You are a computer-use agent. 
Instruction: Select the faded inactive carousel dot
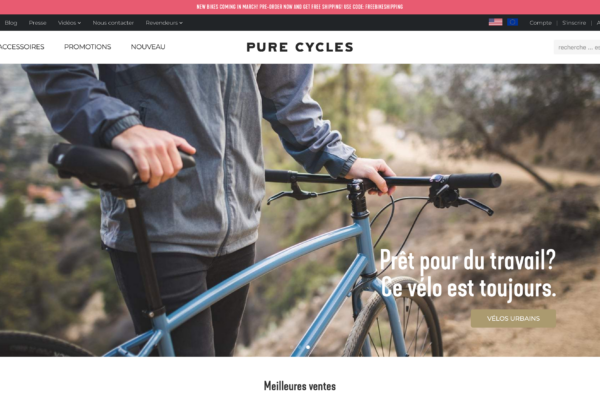tap(292, 347)
